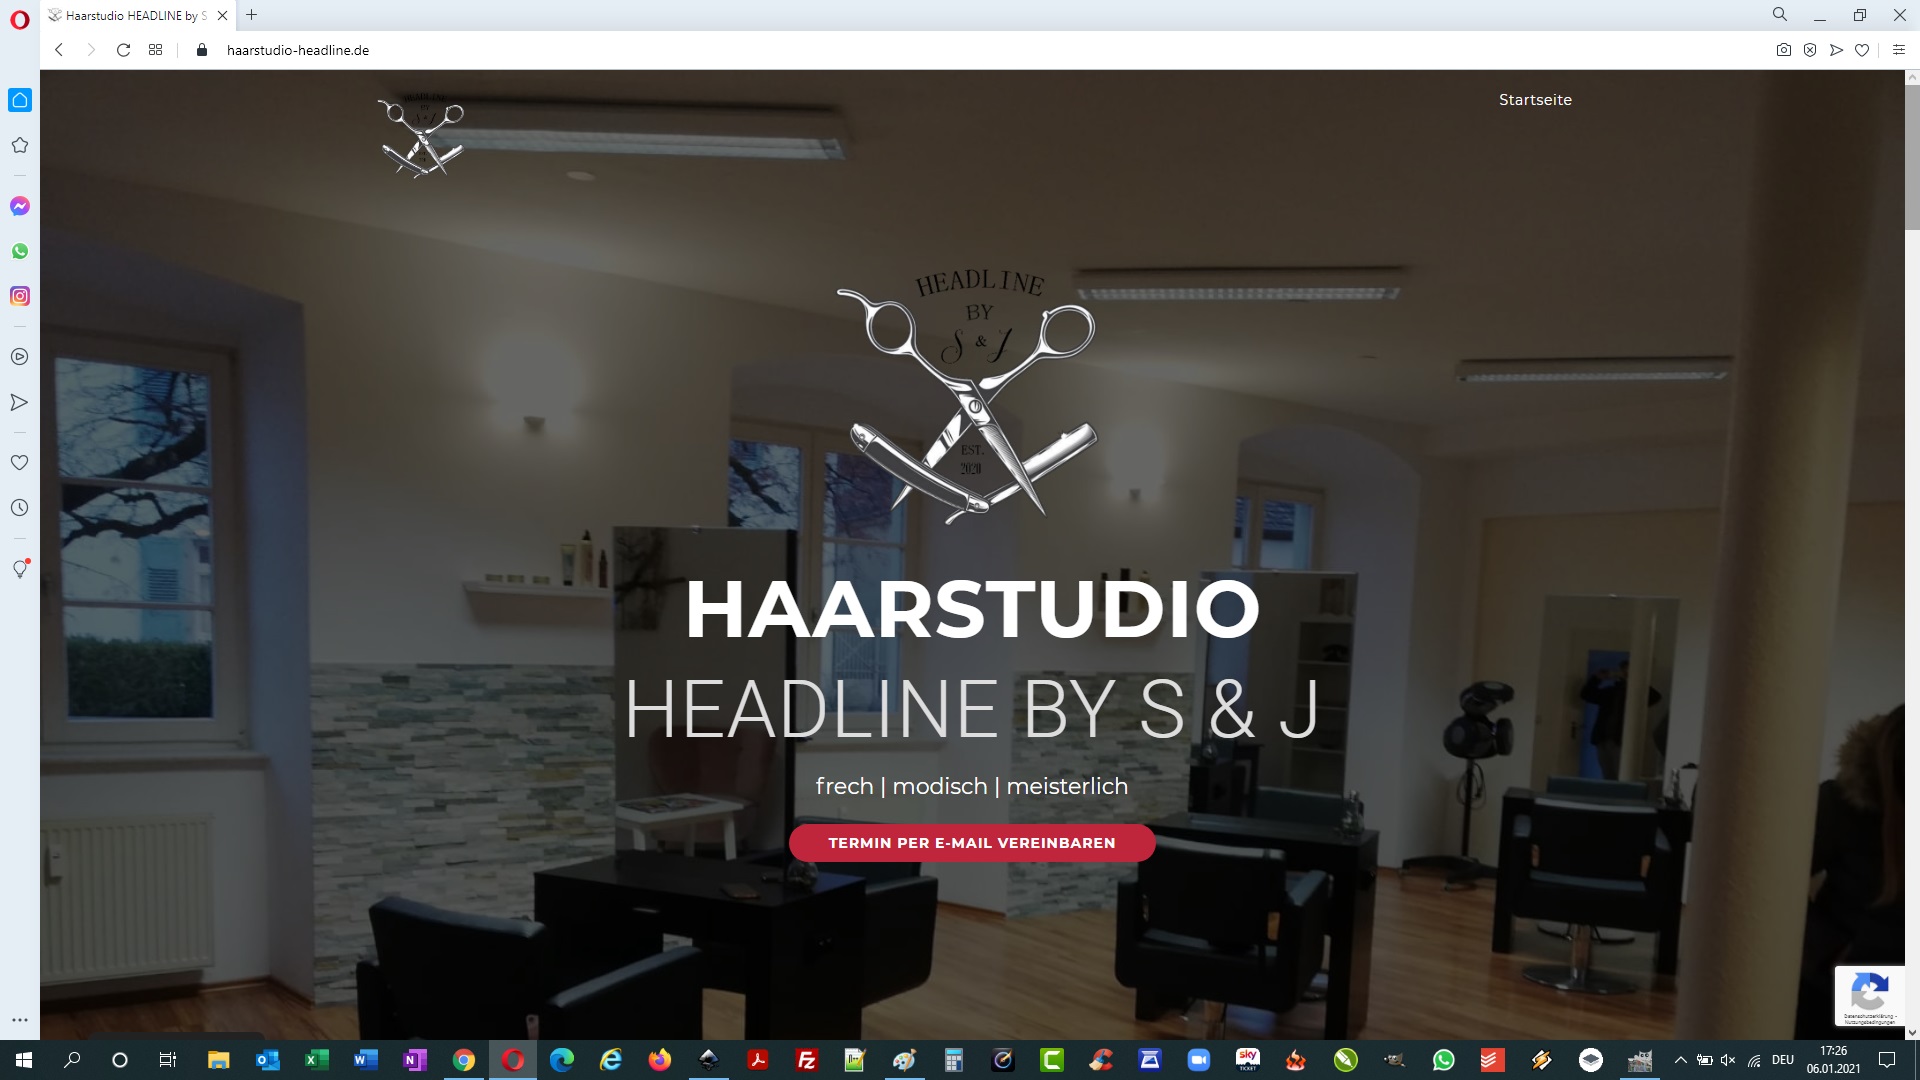Add page to bookmarks heart icon
Screen dimensions: 1920x1080
(1862, 50)
